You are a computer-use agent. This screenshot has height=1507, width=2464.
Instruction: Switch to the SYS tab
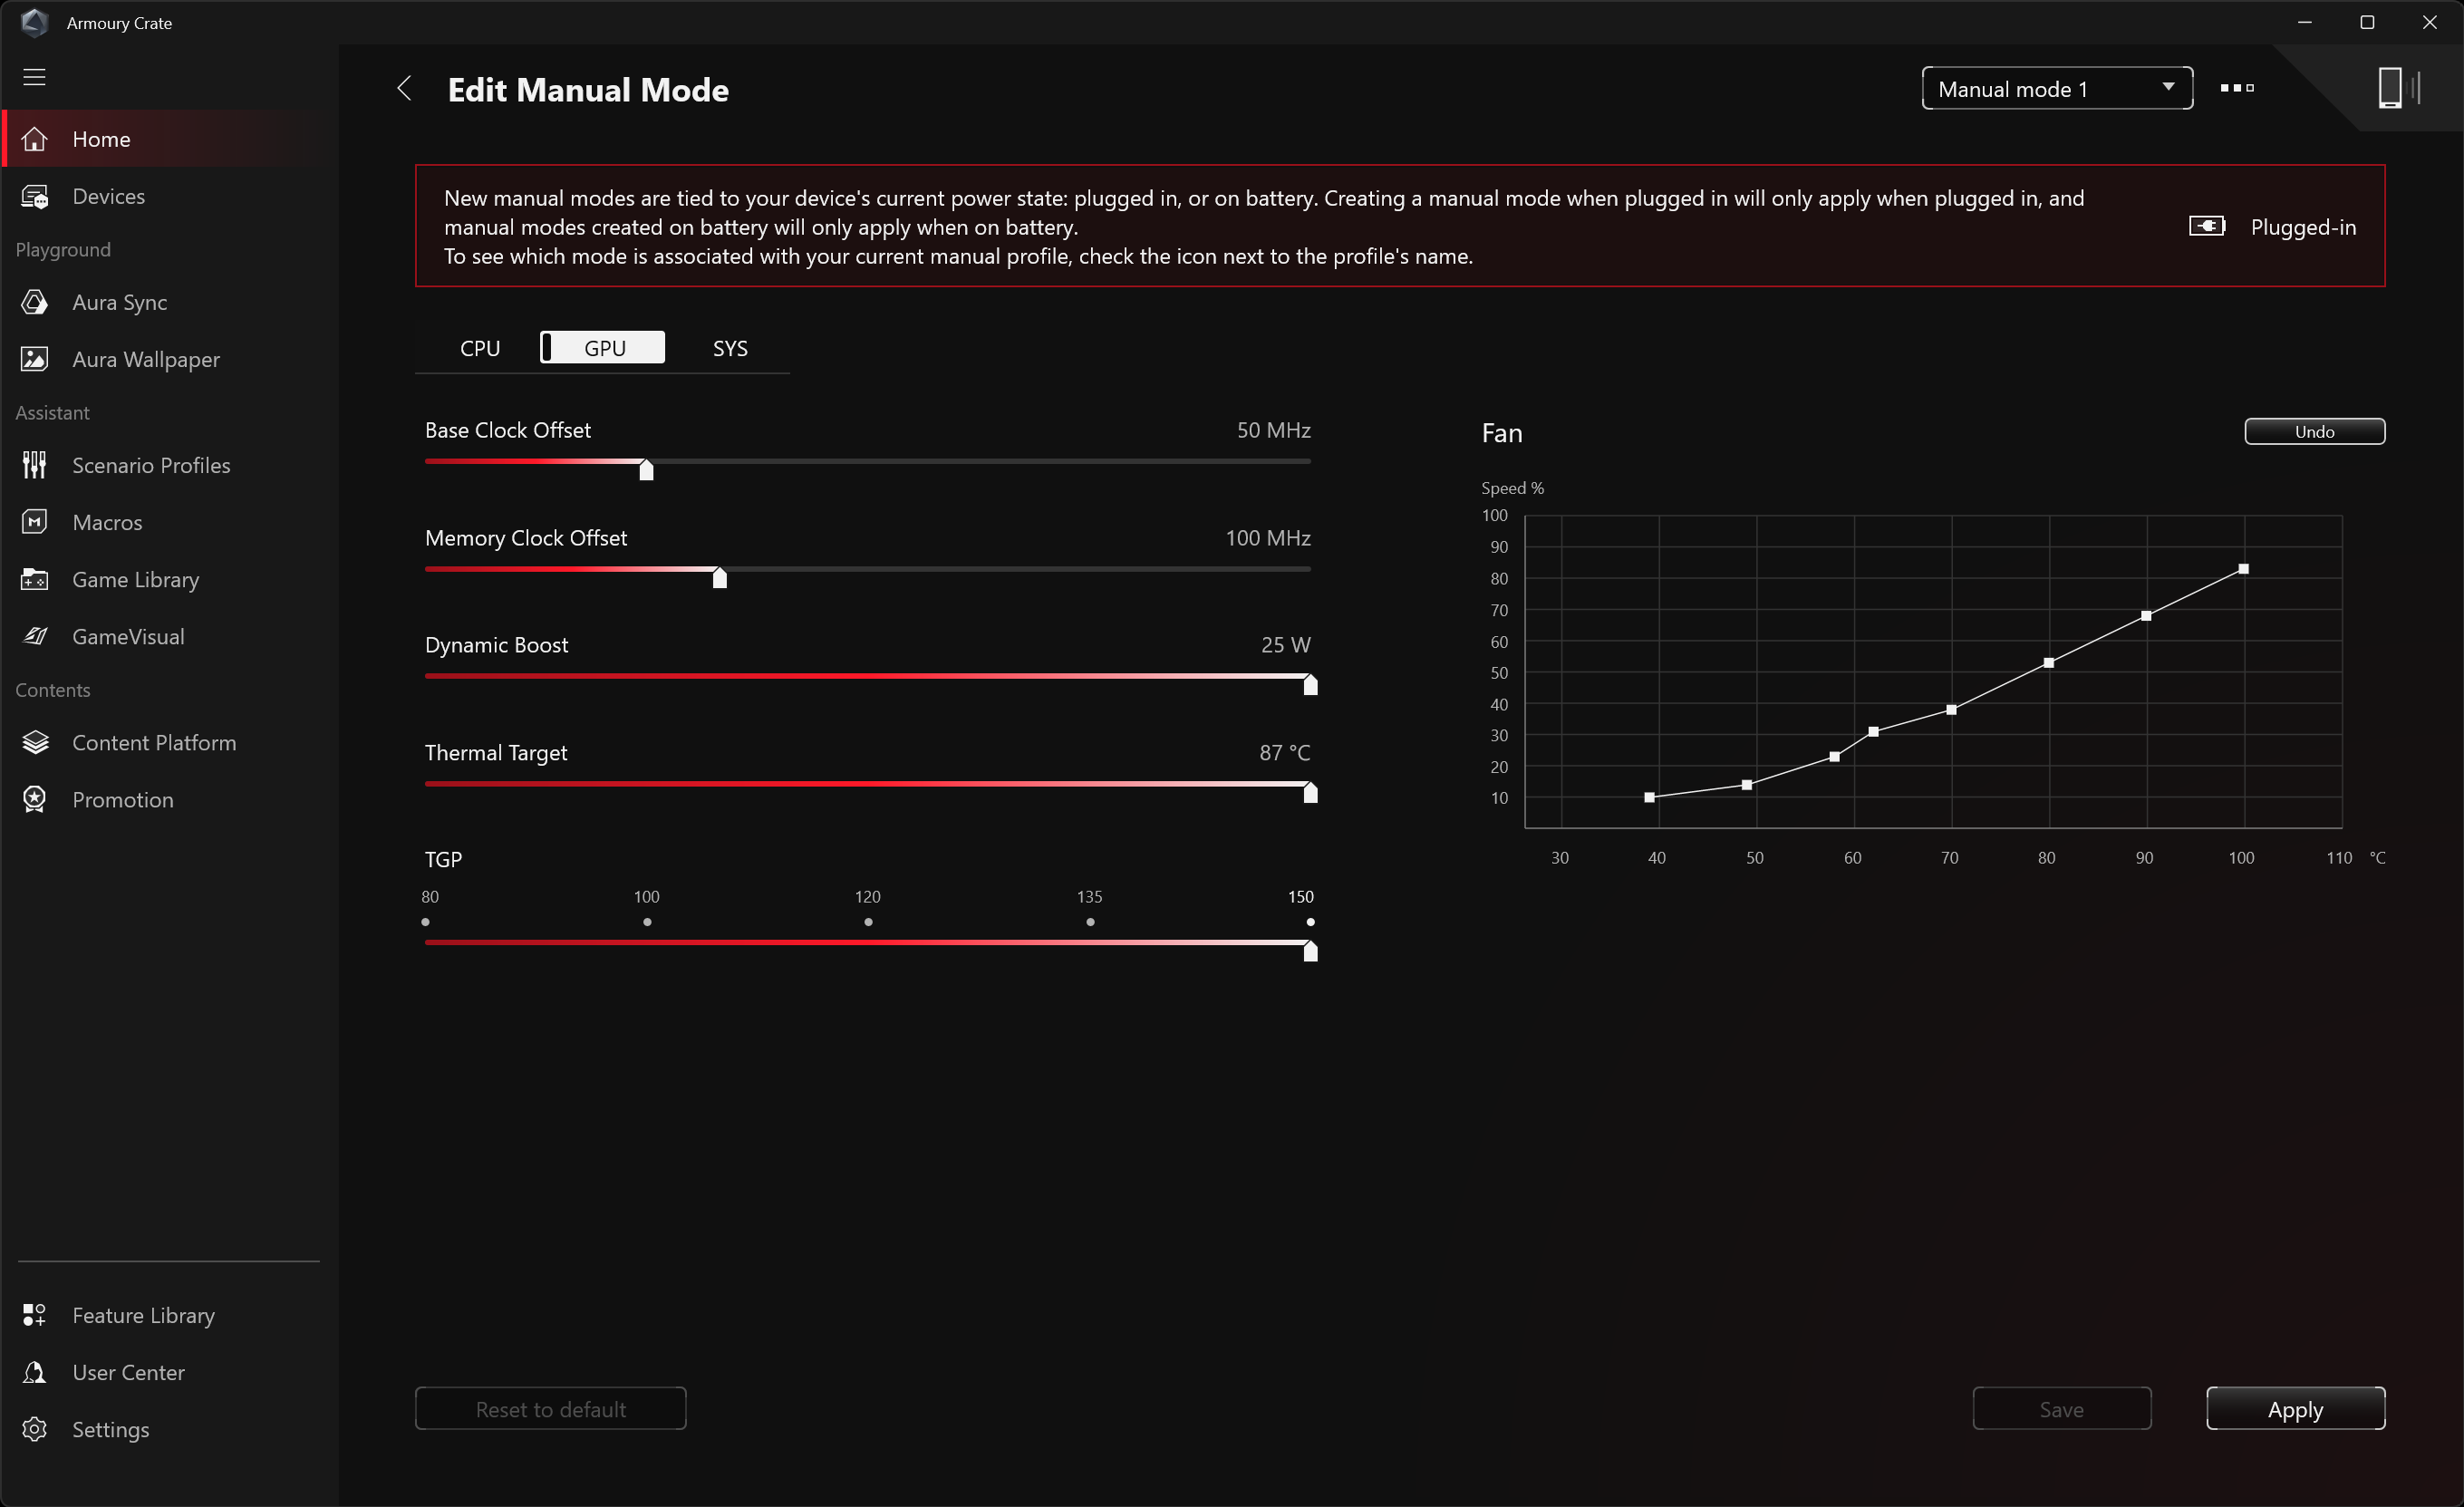coord(729,348)
